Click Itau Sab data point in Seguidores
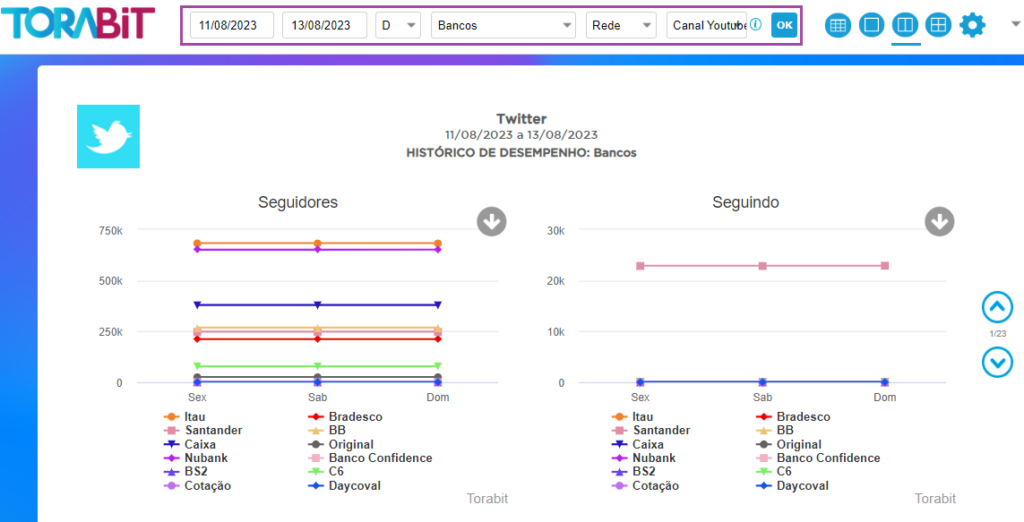 click(317, 243)
